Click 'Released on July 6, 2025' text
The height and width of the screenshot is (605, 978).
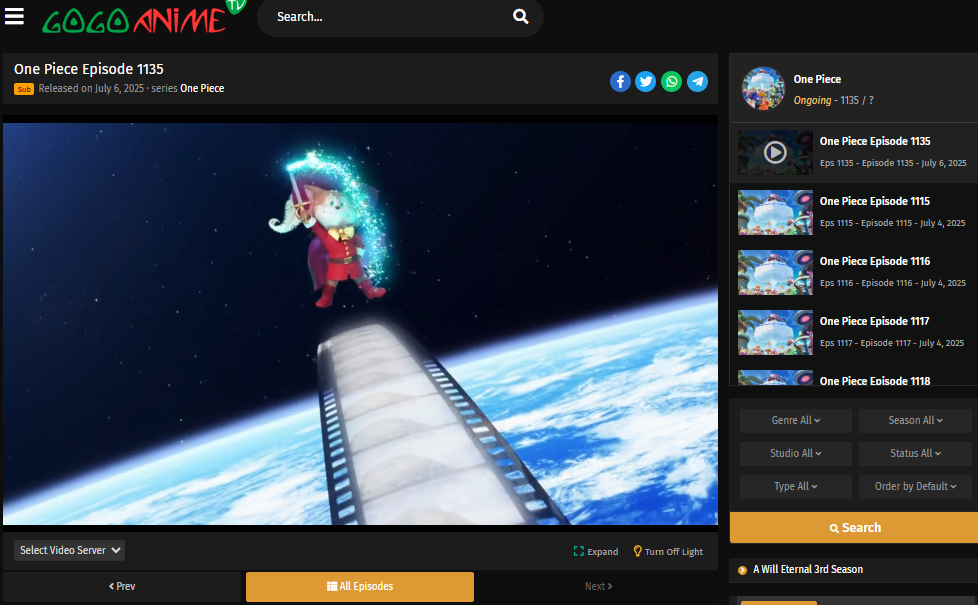pos(91,89)
